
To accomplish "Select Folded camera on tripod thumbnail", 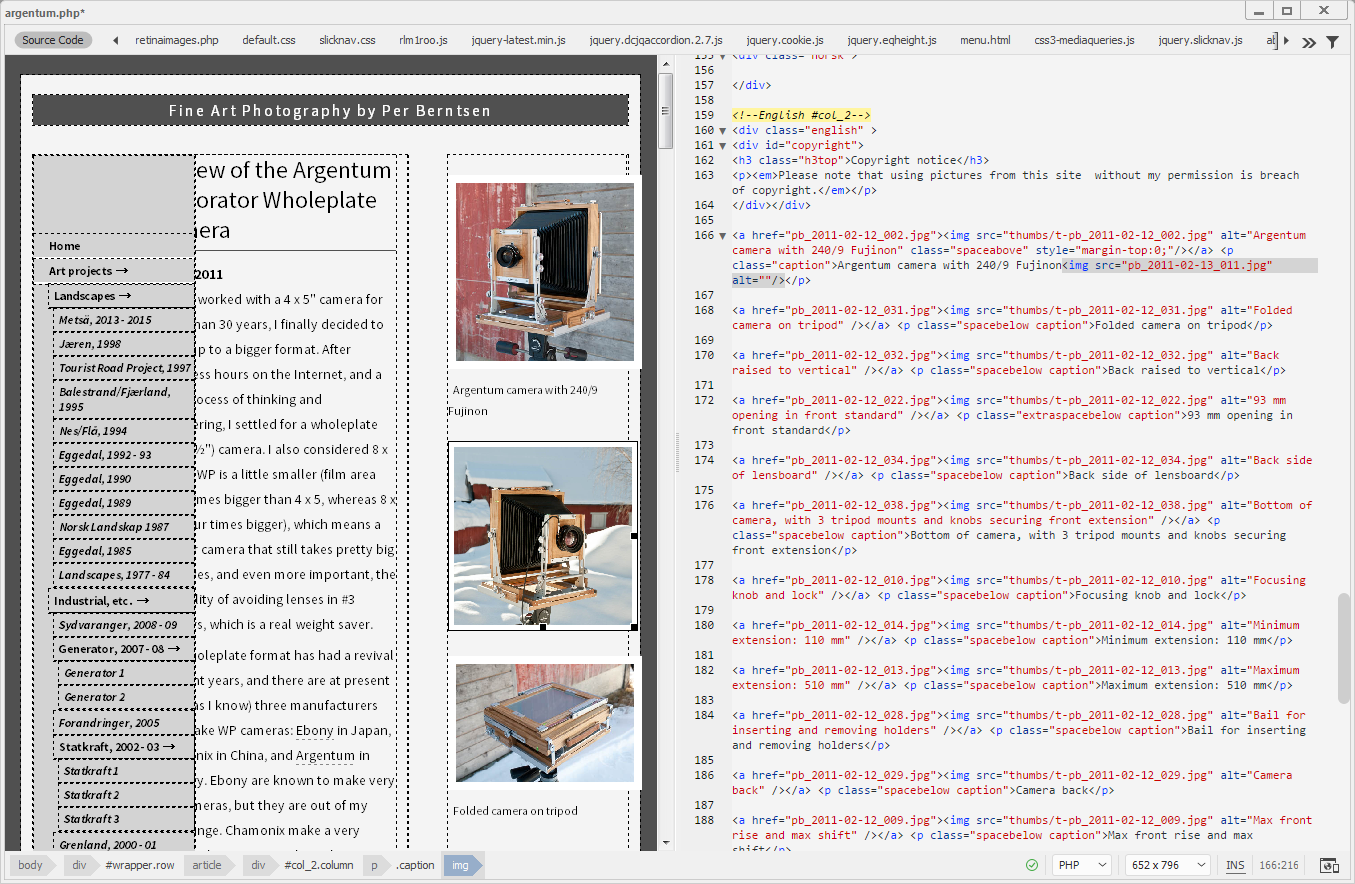I will tap(545, 723).
